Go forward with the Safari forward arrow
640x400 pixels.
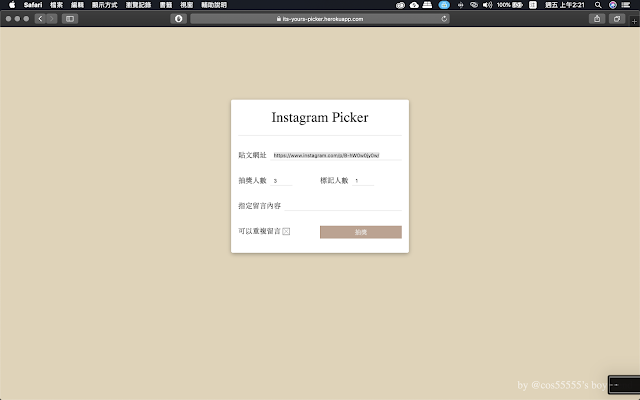[51, 19]
